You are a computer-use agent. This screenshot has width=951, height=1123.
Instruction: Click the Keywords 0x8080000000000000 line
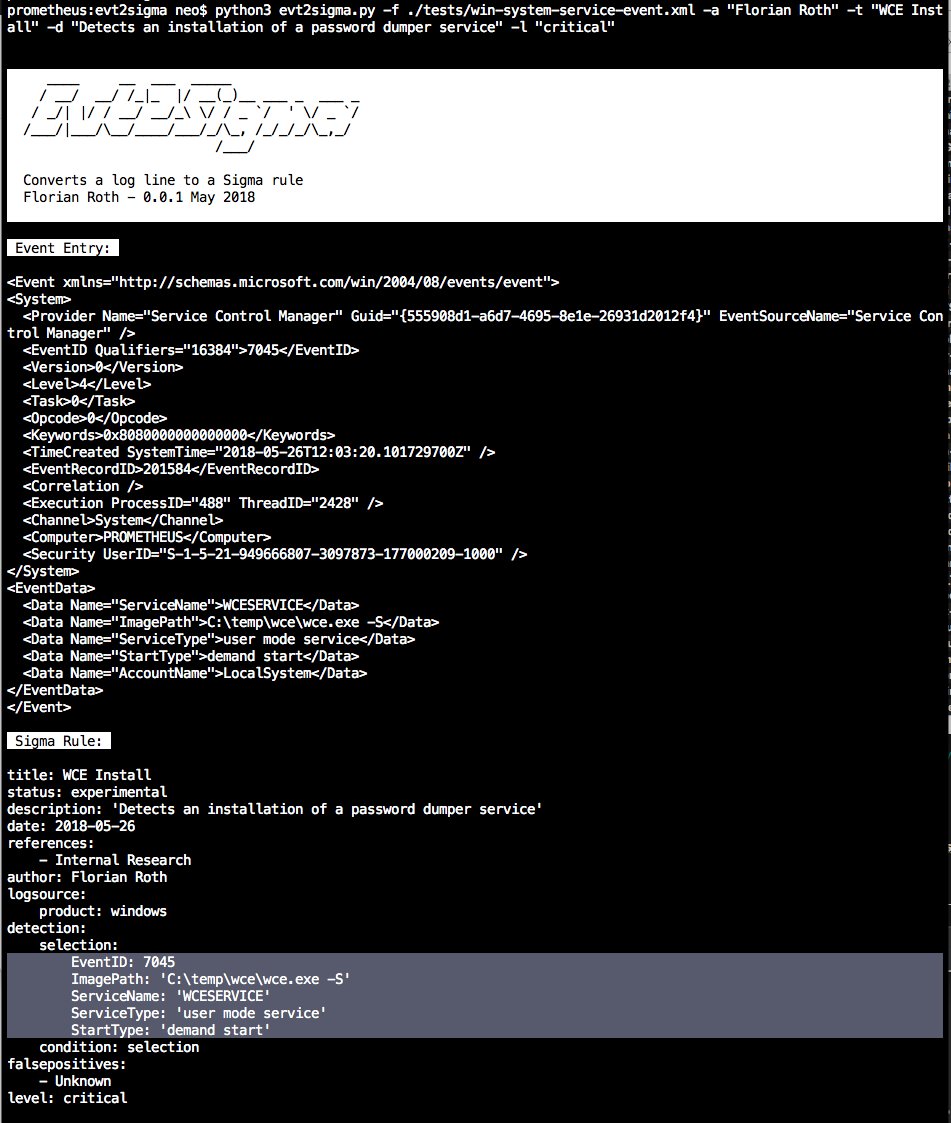[179, 435]
